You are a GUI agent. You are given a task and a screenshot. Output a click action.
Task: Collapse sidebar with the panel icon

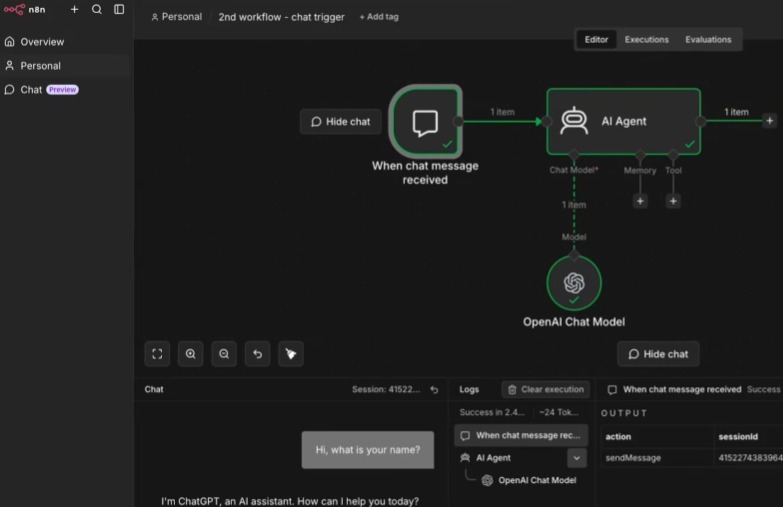119,9
